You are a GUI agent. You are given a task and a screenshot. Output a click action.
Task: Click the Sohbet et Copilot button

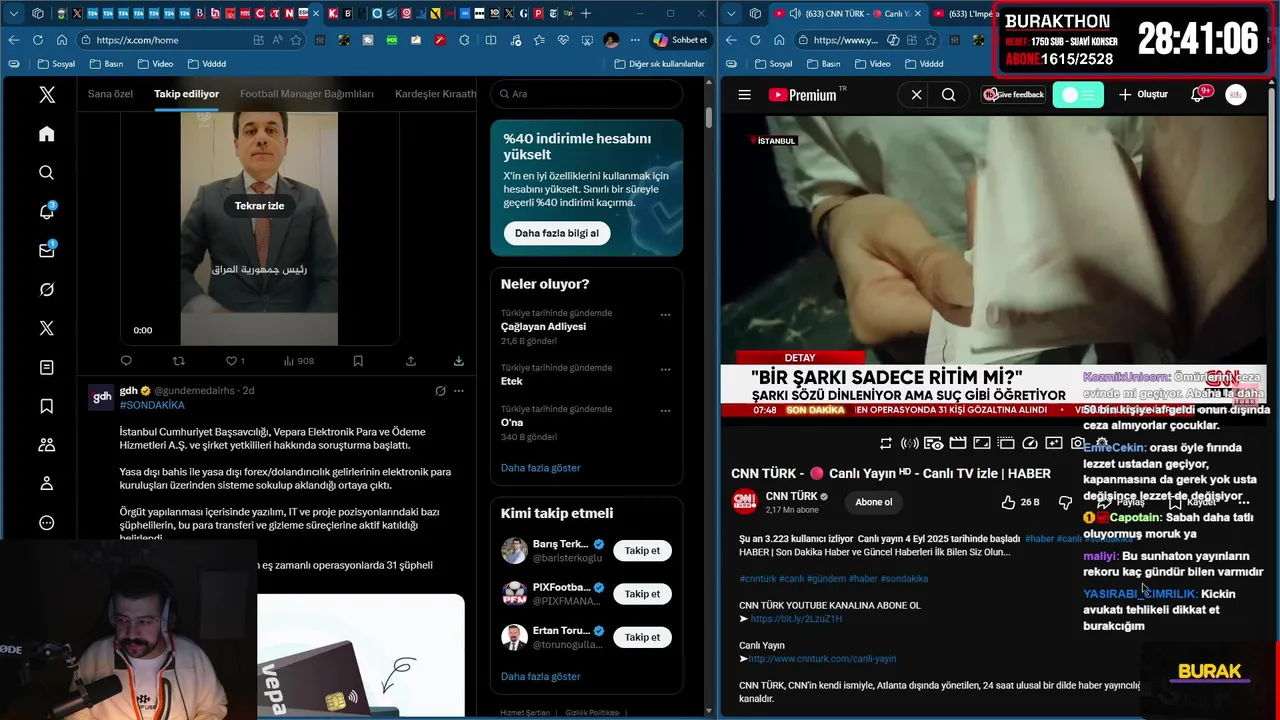point(680,40)
